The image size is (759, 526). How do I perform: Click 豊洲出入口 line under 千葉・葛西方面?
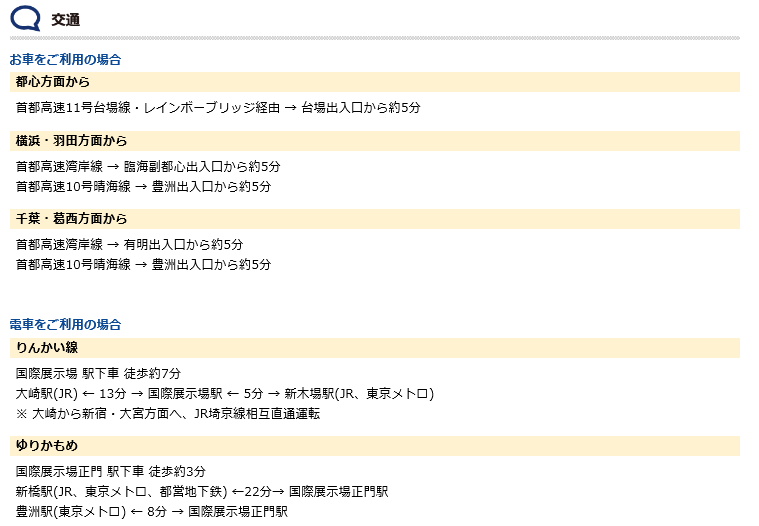pos(143,264)
